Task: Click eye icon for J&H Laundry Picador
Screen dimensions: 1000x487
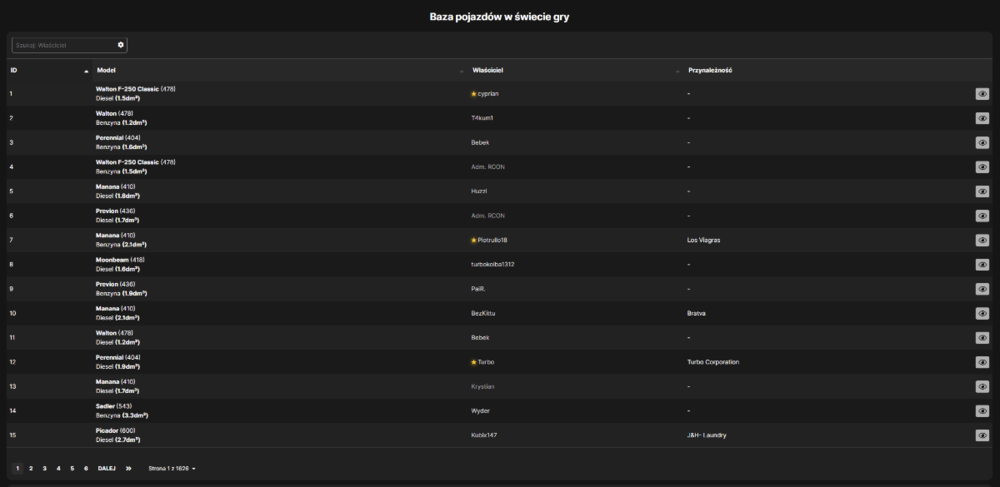Action: [x=982, y=435]
